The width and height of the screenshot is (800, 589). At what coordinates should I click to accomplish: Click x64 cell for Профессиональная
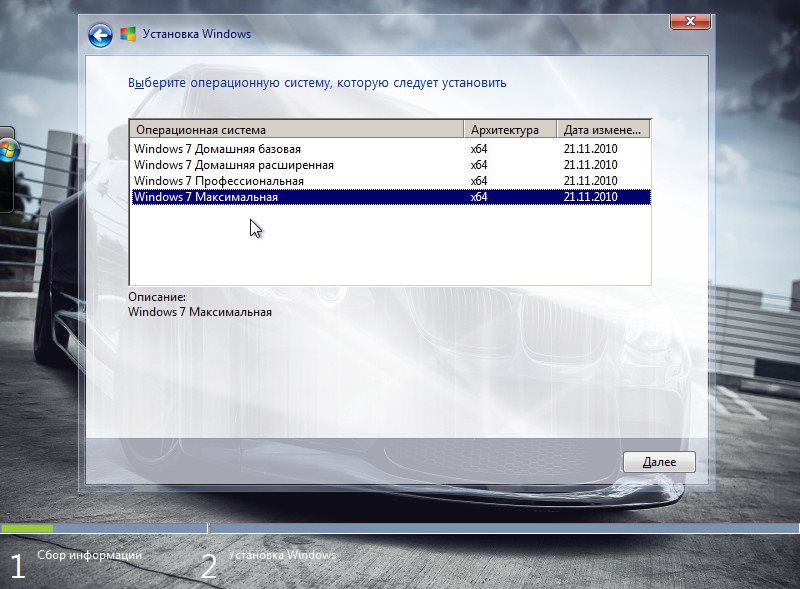tap(479, 181)
